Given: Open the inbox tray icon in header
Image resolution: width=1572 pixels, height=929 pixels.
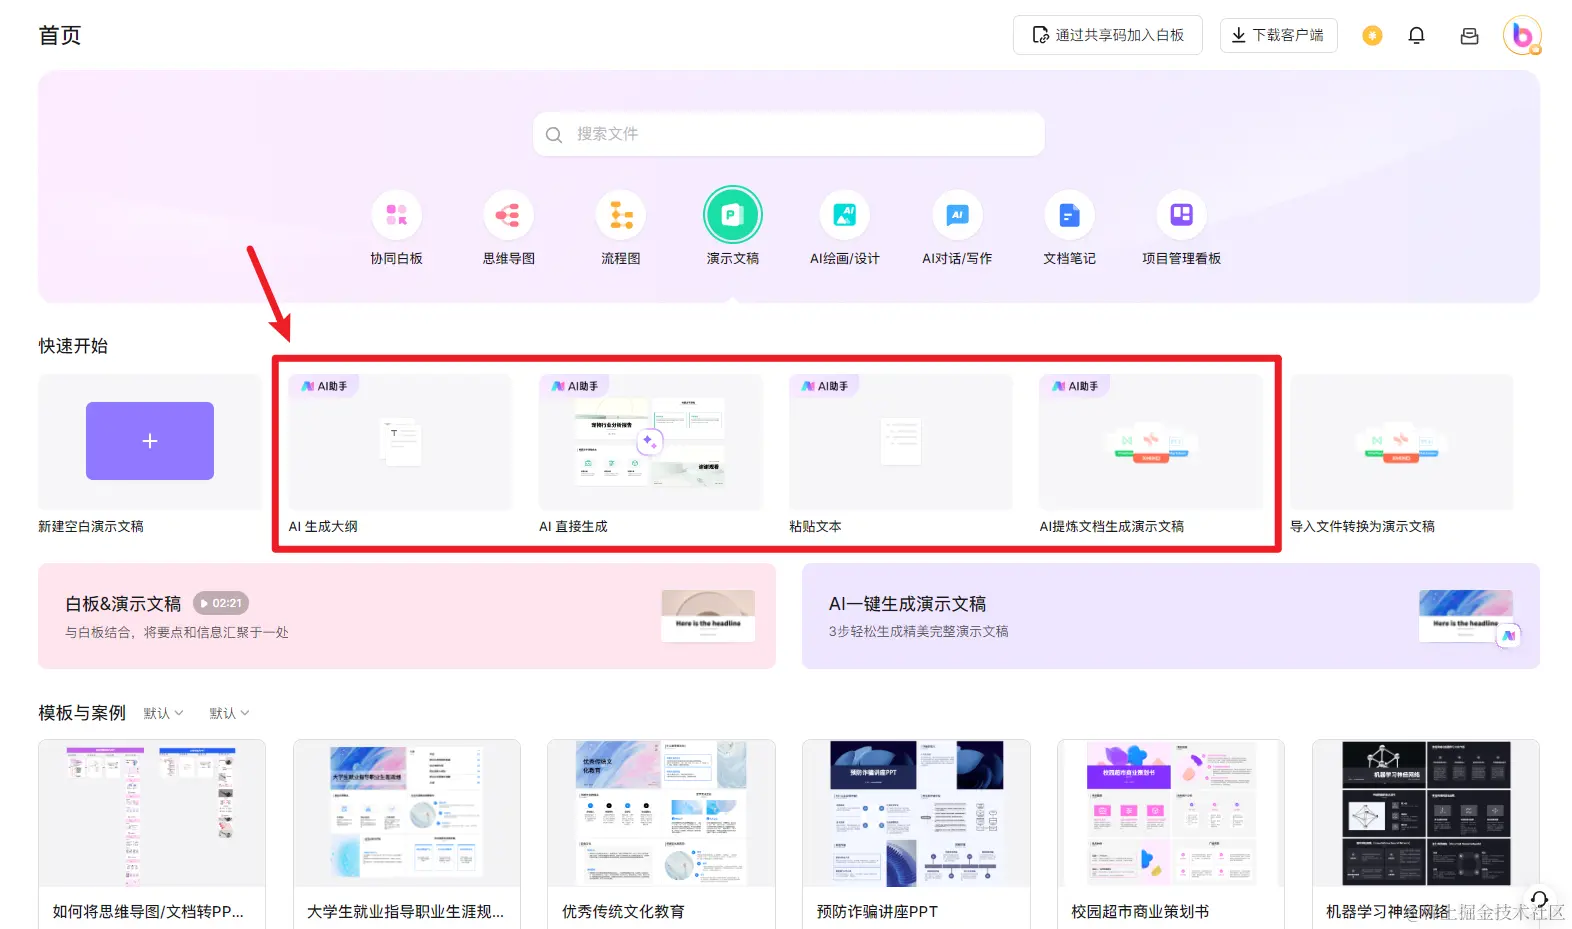Looking at the screenshot, I should coord(1469,36).
